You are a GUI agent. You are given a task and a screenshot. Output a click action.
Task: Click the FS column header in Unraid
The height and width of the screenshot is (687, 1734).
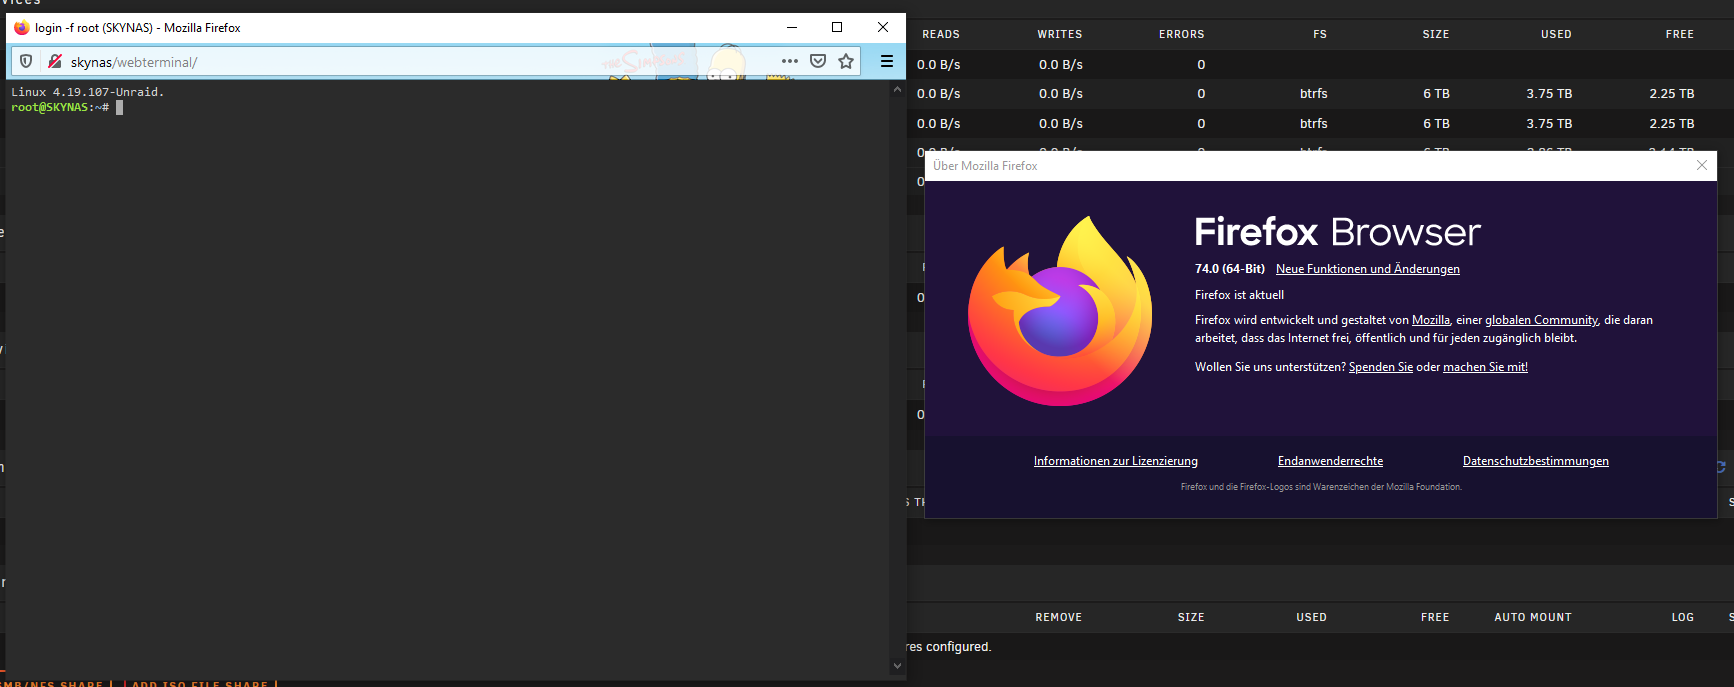click(1320, 34)
